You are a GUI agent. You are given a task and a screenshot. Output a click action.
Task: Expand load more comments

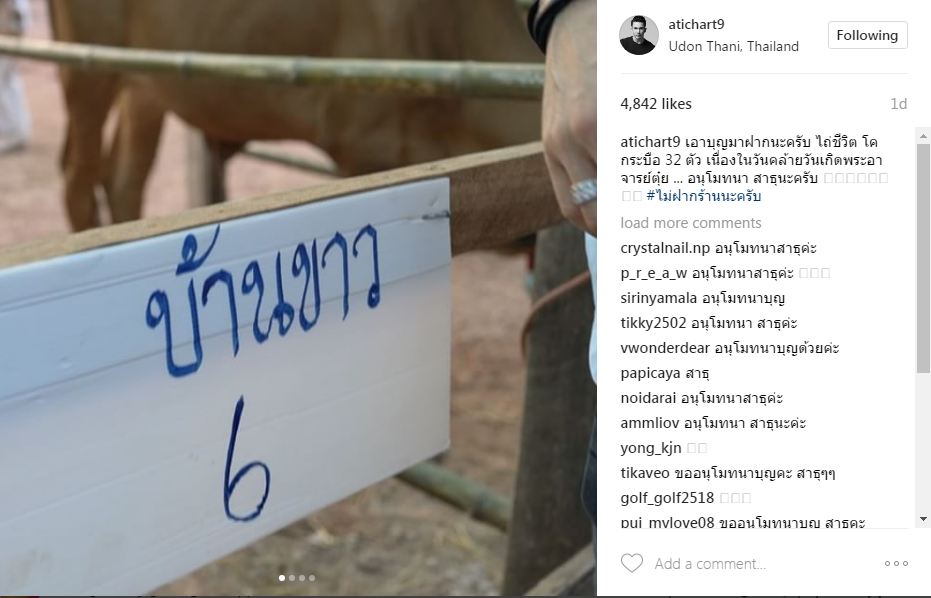coord(691,223)
